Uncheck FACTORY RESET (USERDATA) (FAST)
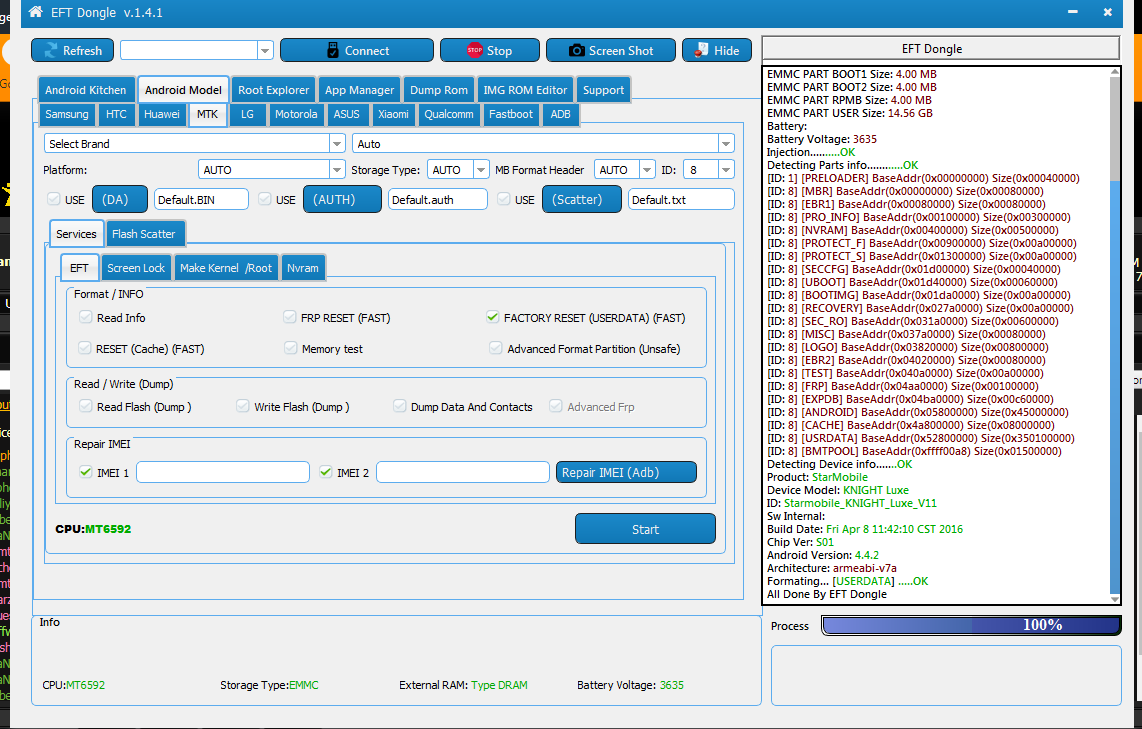 click(x=493, y=317)
